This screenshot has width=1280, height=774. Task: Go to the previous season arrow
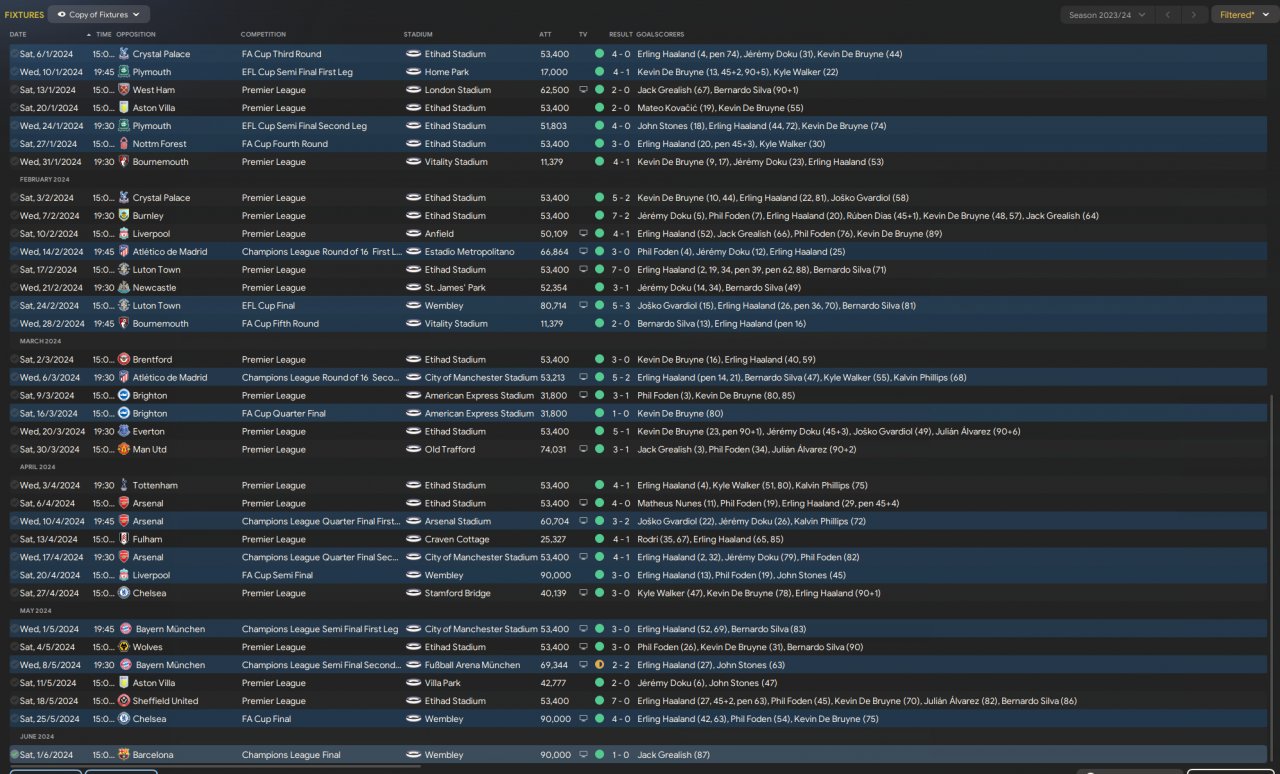point(1167,15)
